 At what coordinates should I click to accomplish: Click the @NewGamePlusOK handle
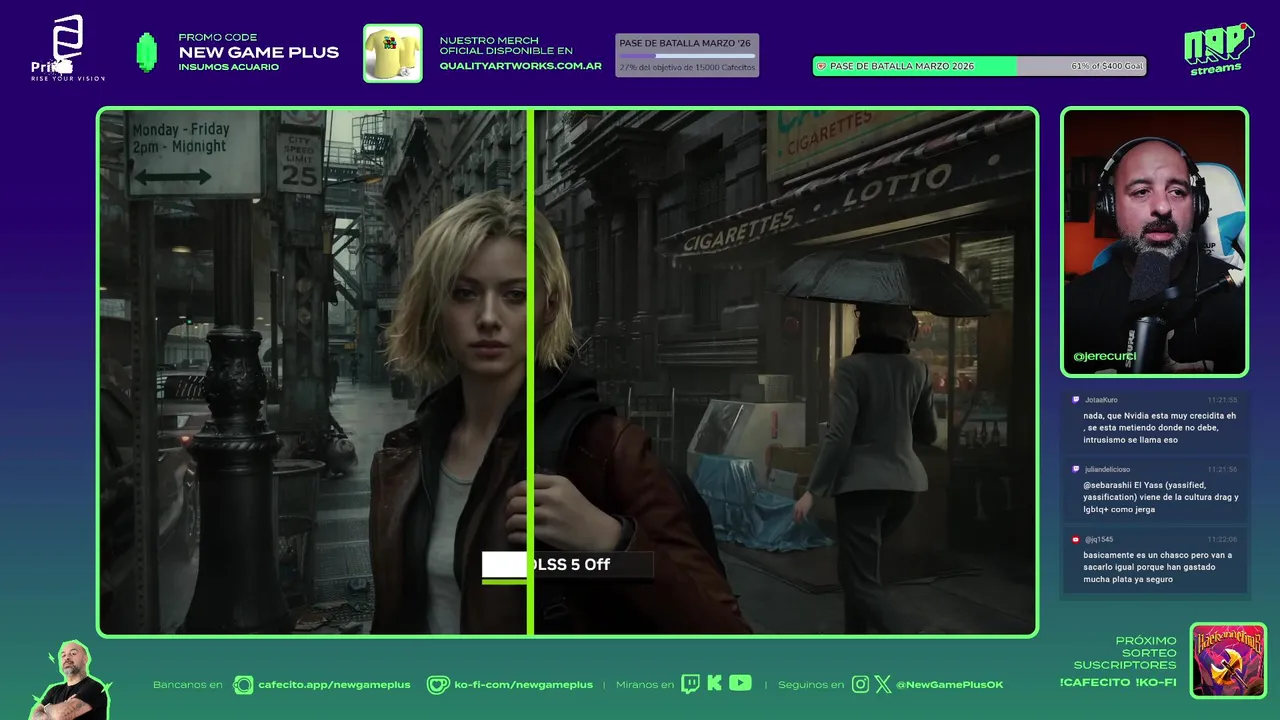(949, 685)
